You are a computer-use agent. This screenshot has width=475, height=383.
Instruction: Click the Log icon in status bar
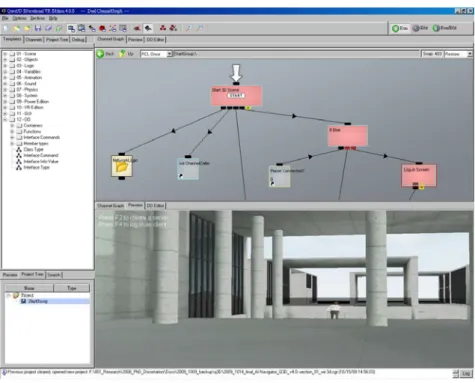point(466,374)
